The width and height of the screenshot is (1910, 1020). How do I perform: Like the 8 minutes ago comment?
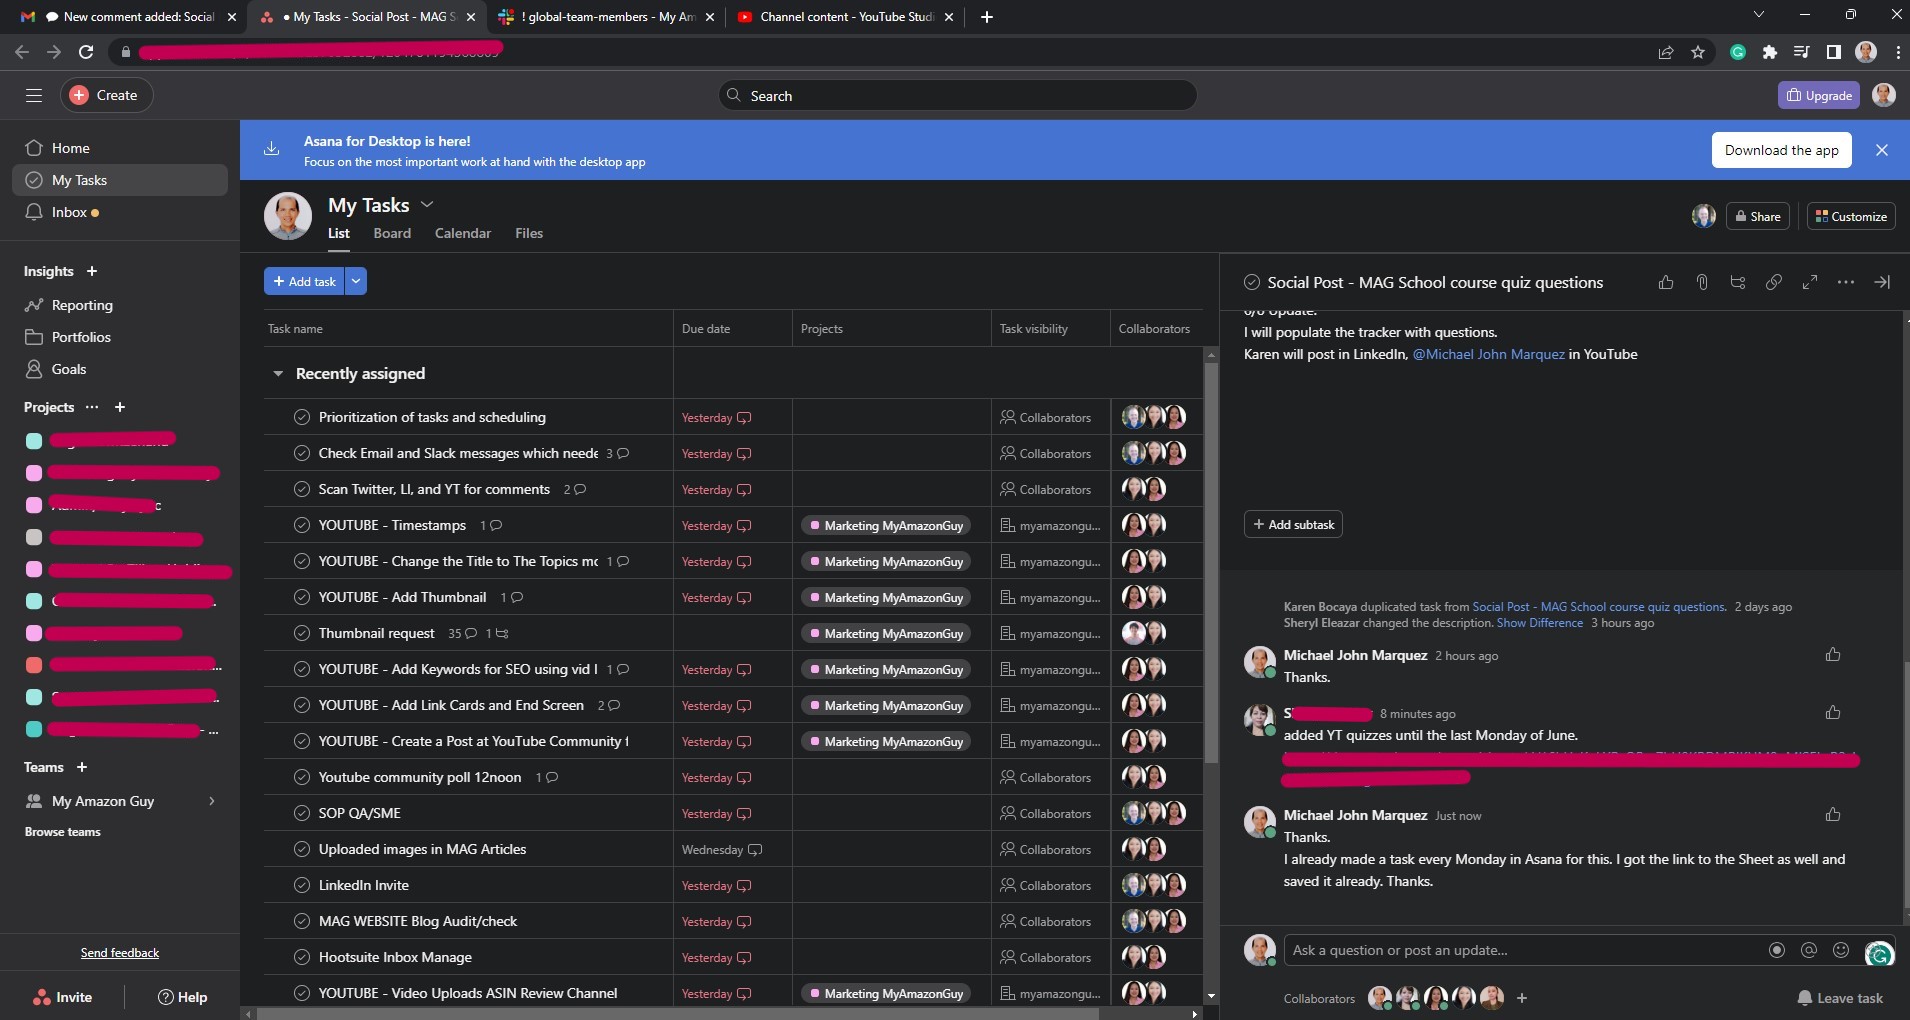tap(1833, 713)
